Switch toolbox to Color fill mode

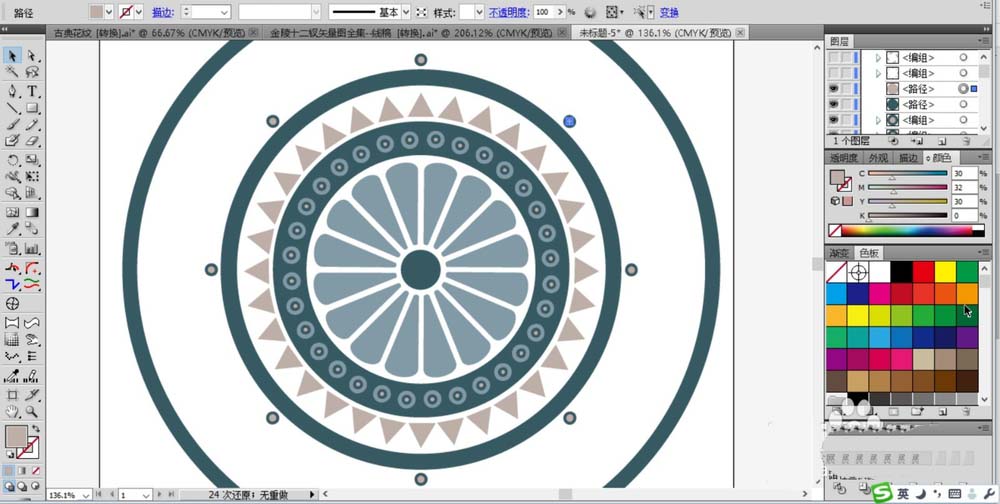[9, 471]
